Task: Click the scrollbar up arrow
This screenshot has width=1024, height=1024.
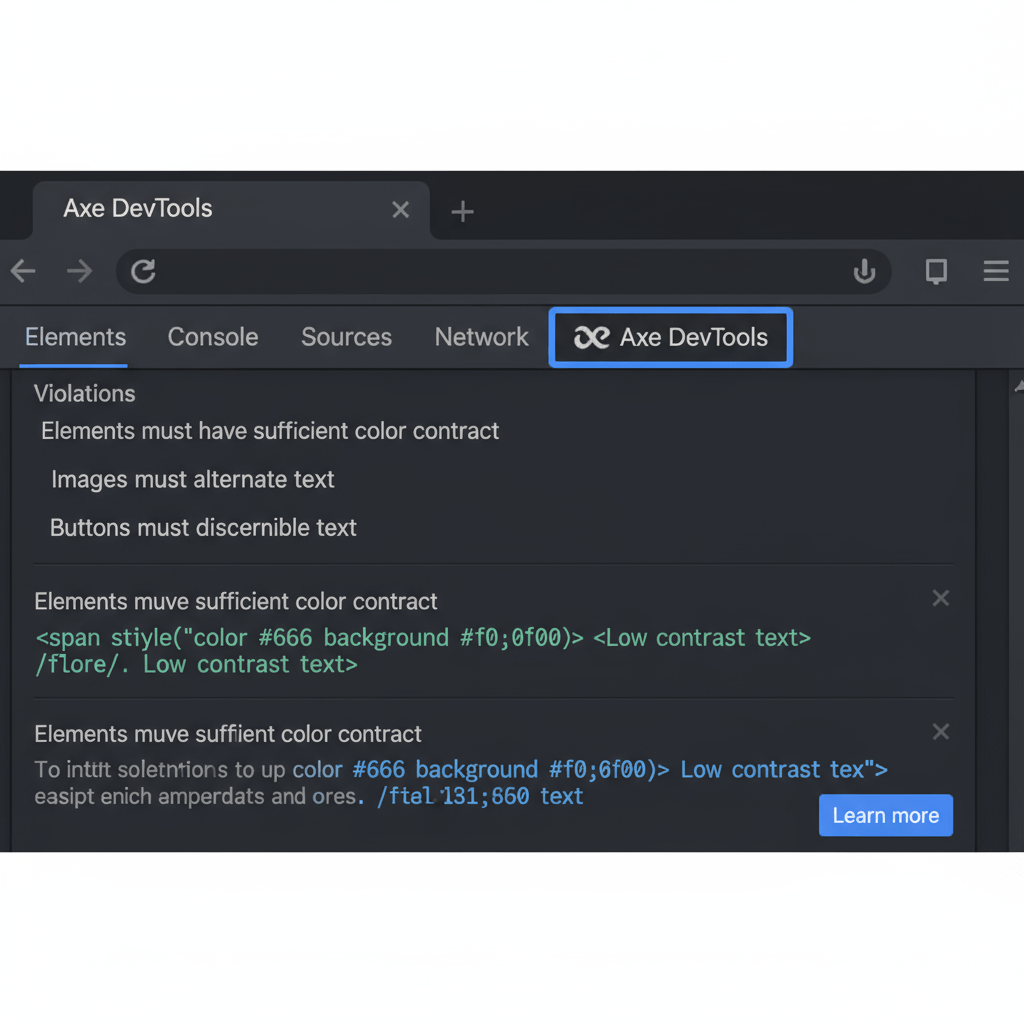Action: (1017, 387)
